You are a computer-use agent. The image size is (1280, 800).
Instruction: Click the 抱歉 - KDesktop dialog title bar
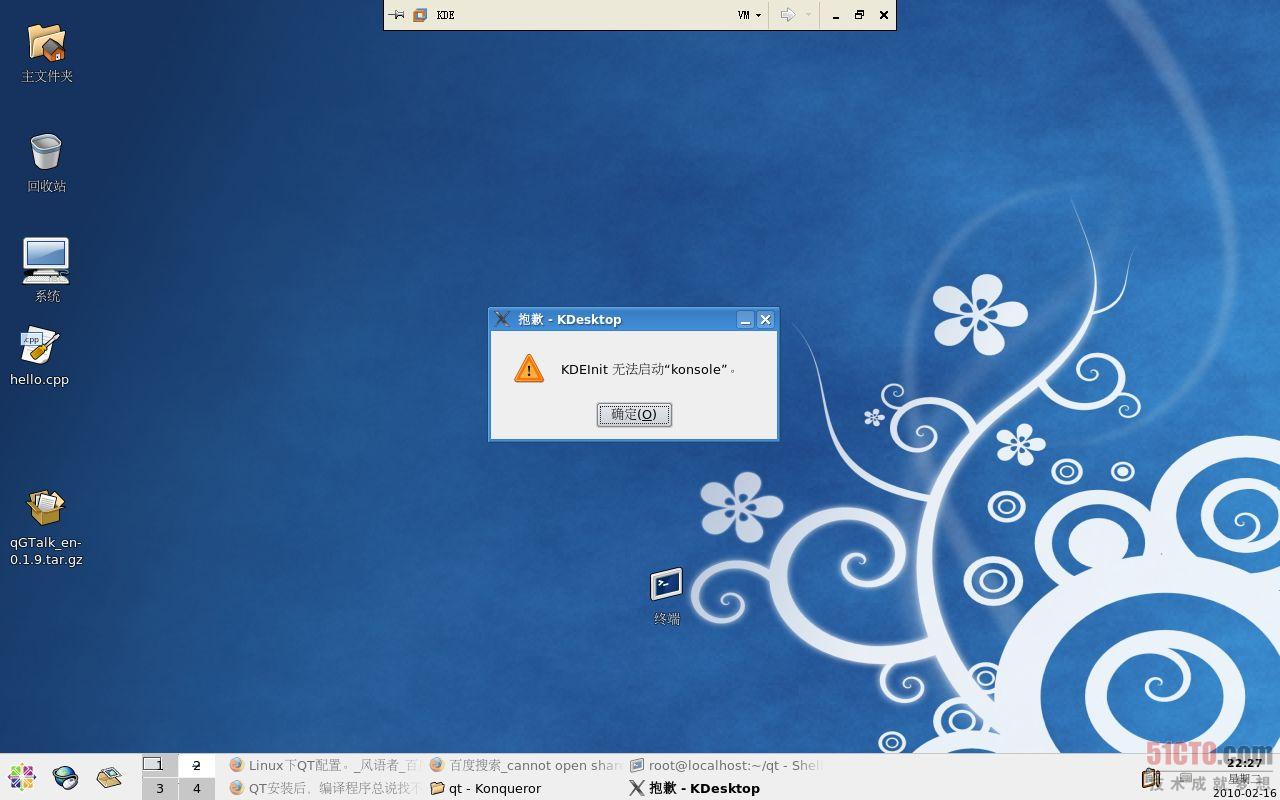tap(633, 320)
